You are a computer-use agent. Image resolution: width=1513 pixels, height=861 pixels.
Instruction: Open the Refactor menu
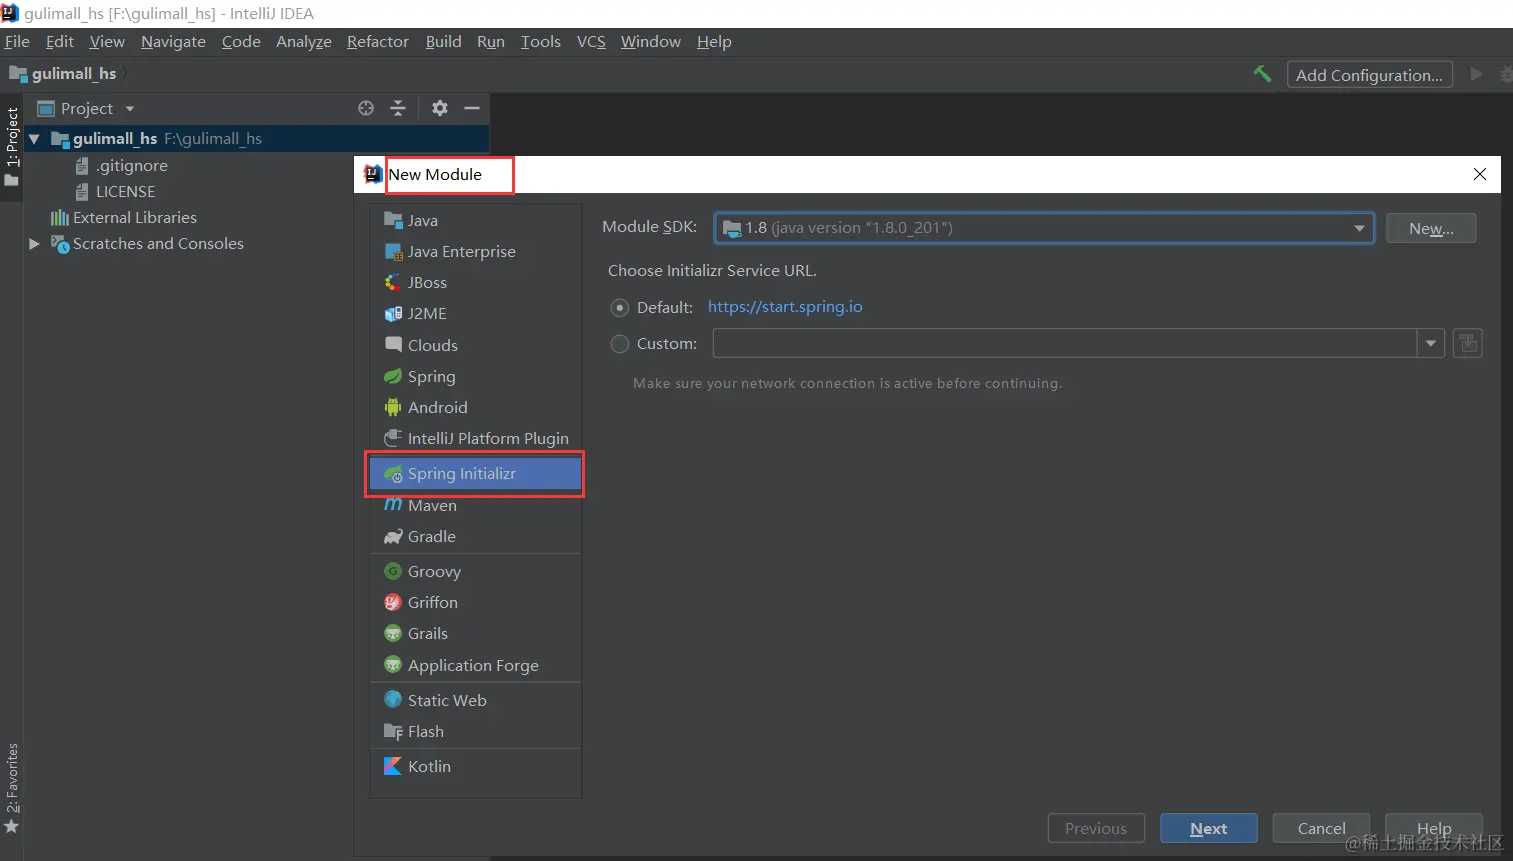[378, 42]
